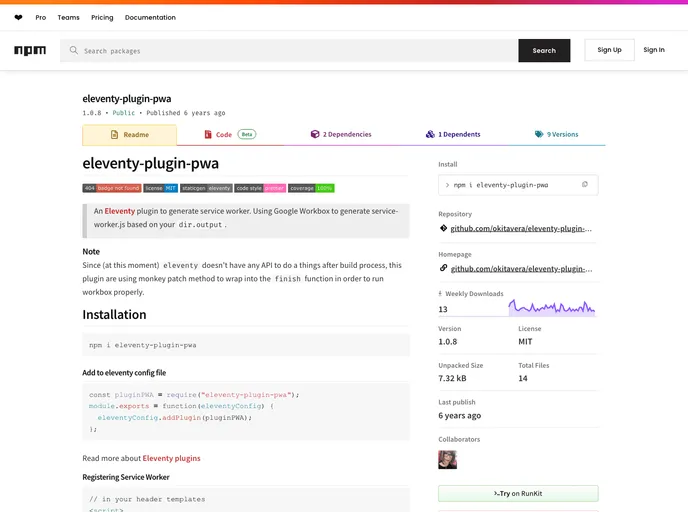Click the Try on RunKit button
Viewport: 688px width, 512px height.
518,494
